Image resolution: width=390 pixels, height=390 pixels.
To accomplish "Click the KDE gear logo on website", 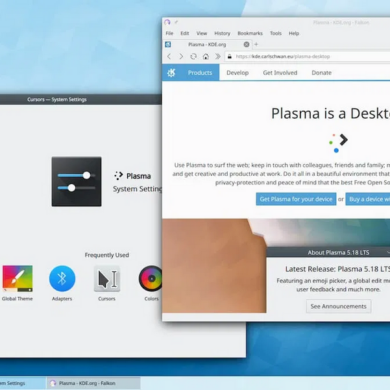I will [x=171, y=73].
